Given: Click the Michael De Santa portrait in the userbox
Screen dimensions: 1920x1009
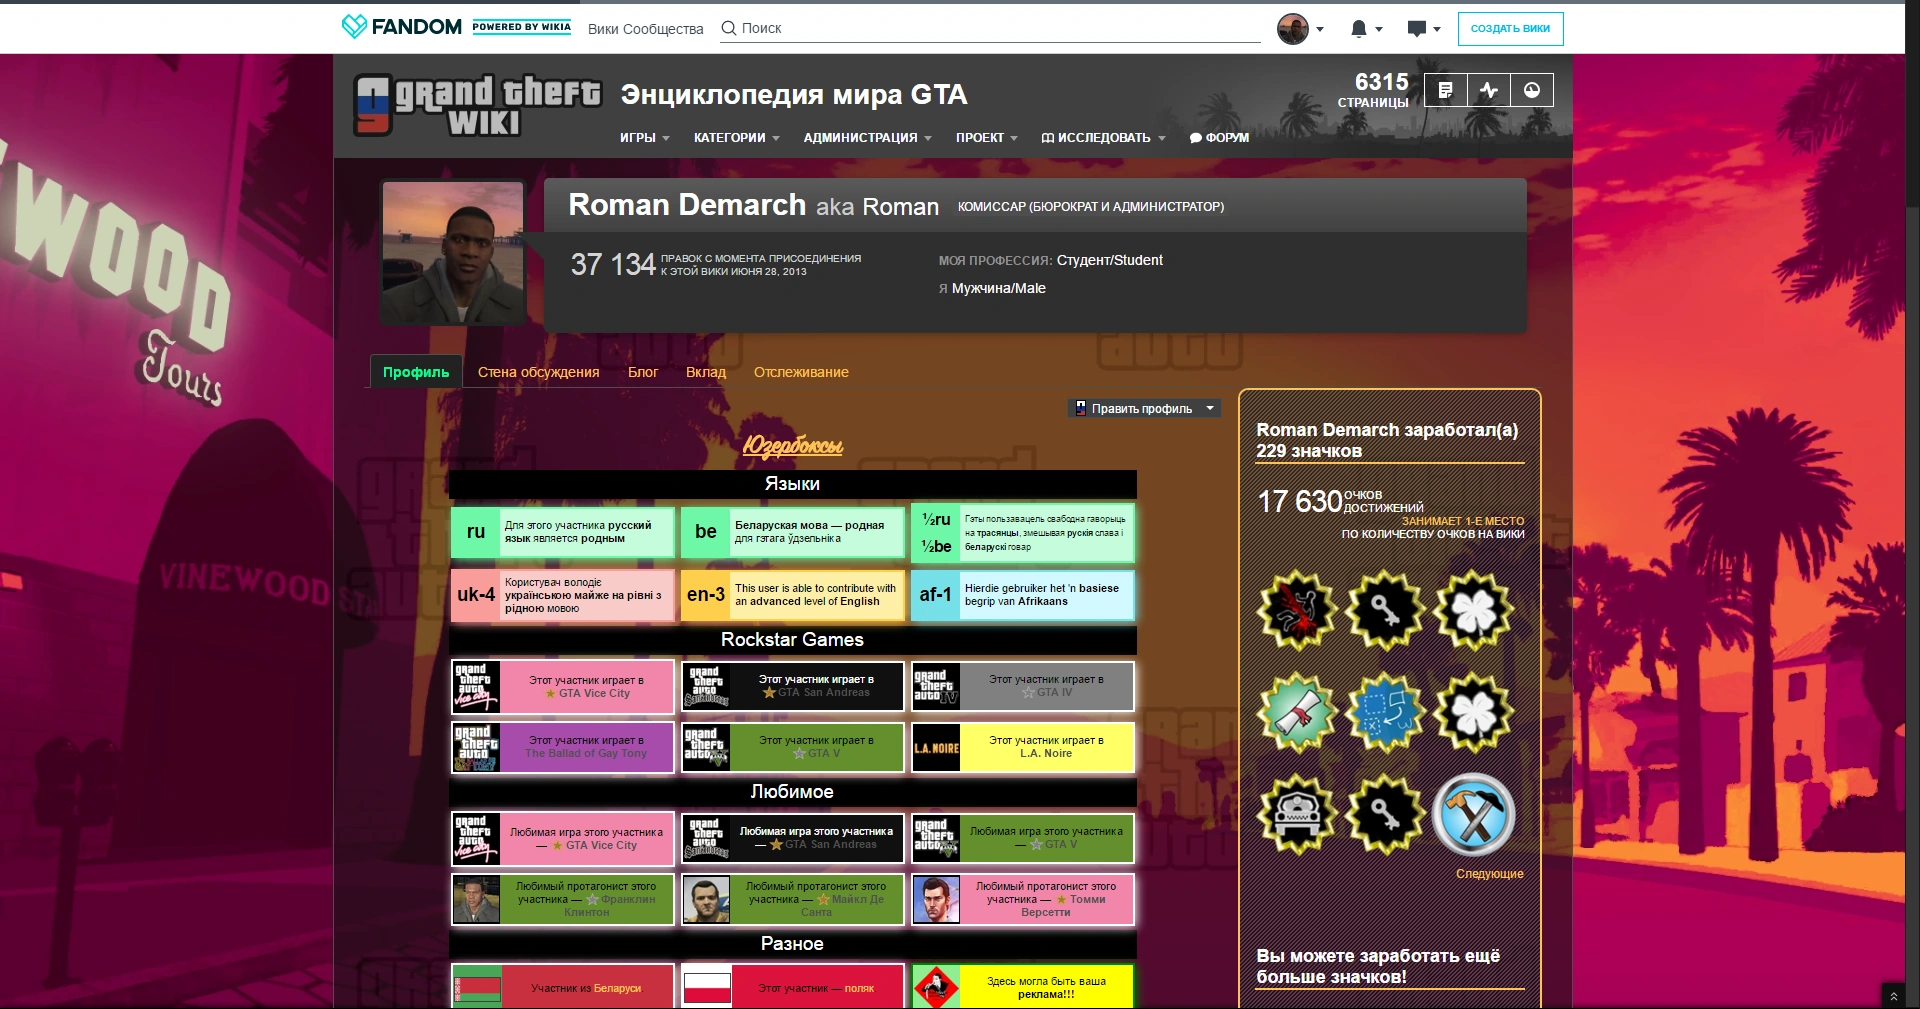Looking at the screenshot, I should click(x=706, y=899).
